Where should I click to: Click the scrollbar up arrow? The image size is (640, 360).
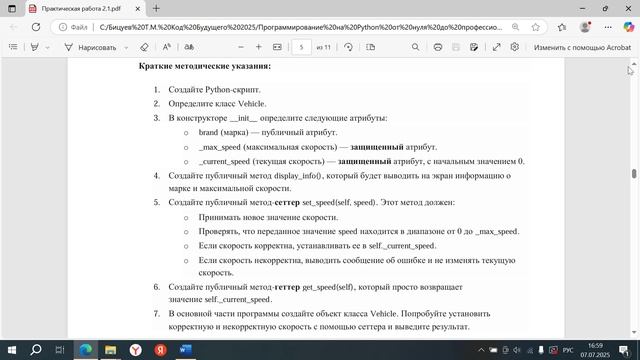tap(634, 63)
